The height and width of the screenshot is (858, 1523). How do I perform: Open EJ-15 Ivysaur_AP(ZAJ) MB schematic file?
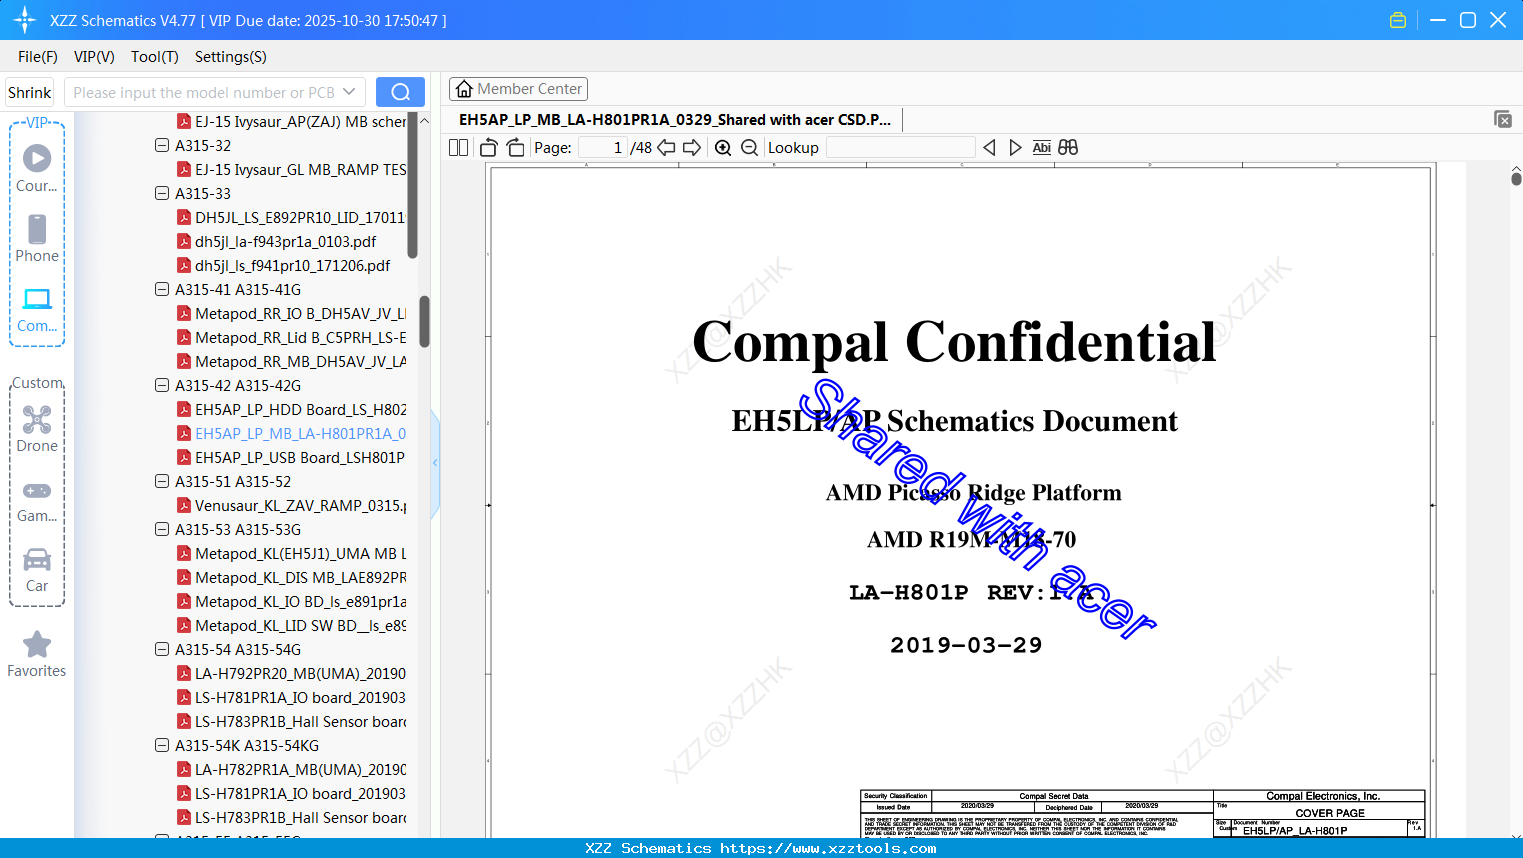point(292,121)
